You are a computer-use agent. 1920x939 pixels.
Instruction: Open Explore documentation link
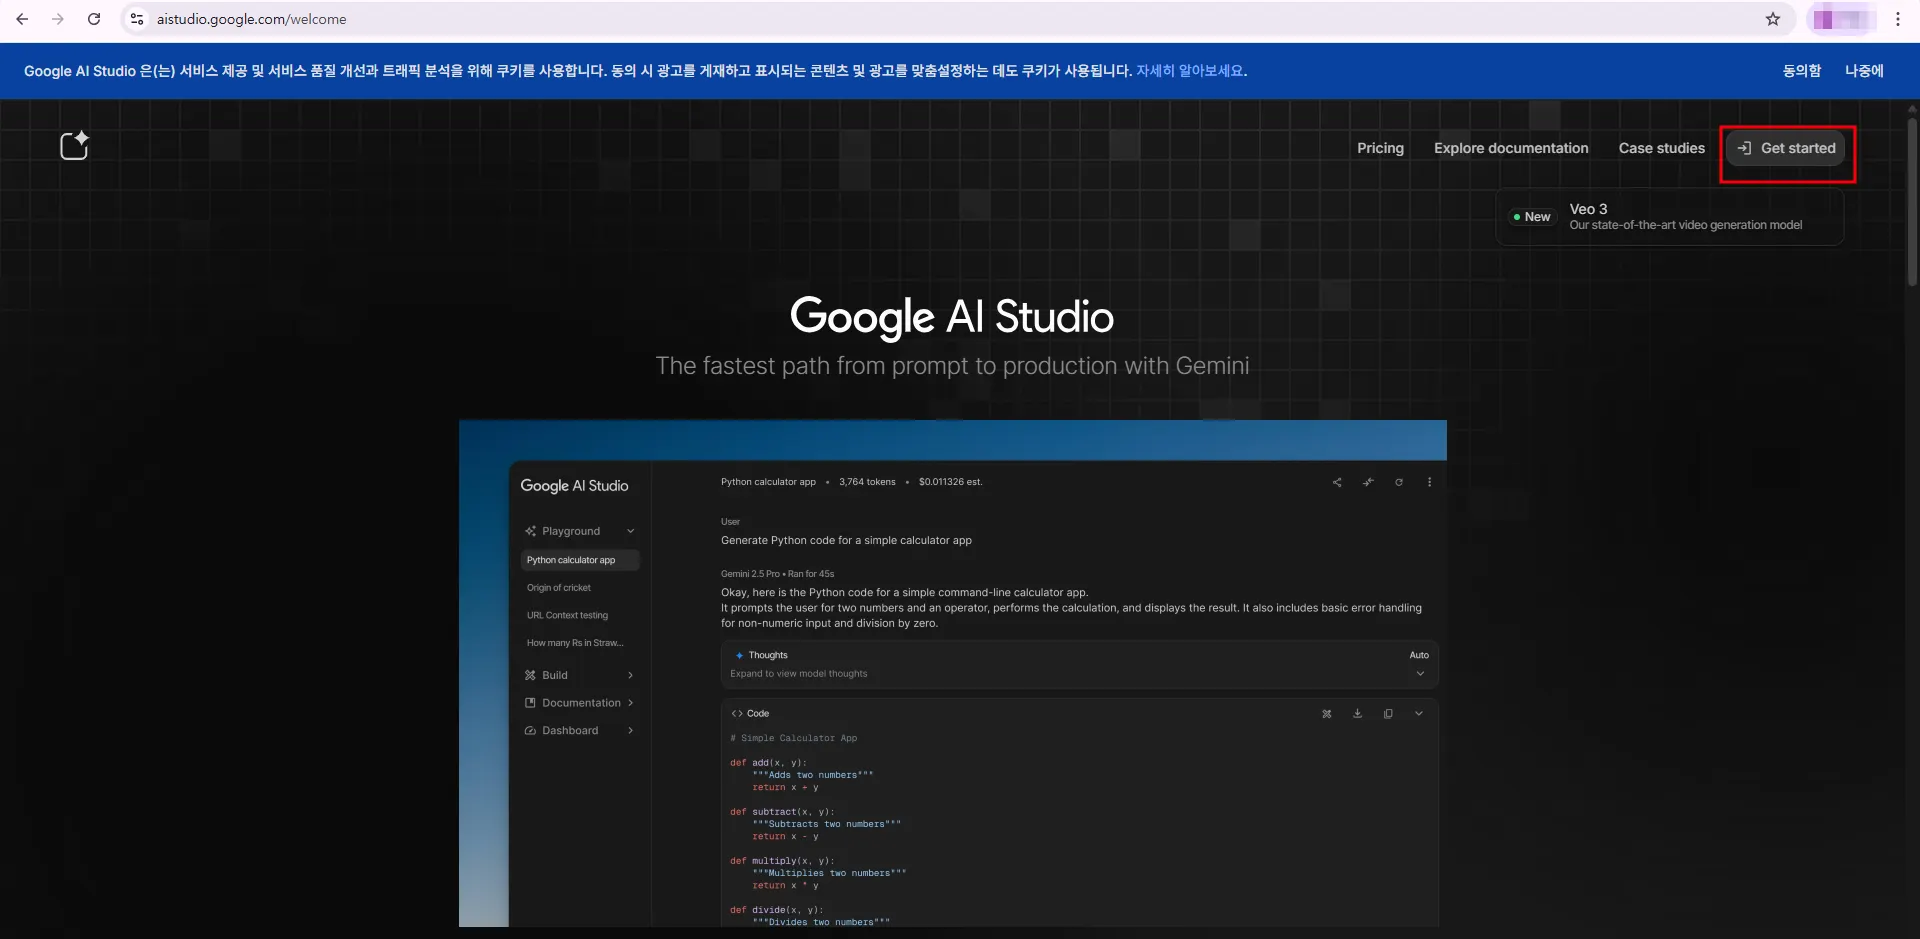tap(1510, 148)
